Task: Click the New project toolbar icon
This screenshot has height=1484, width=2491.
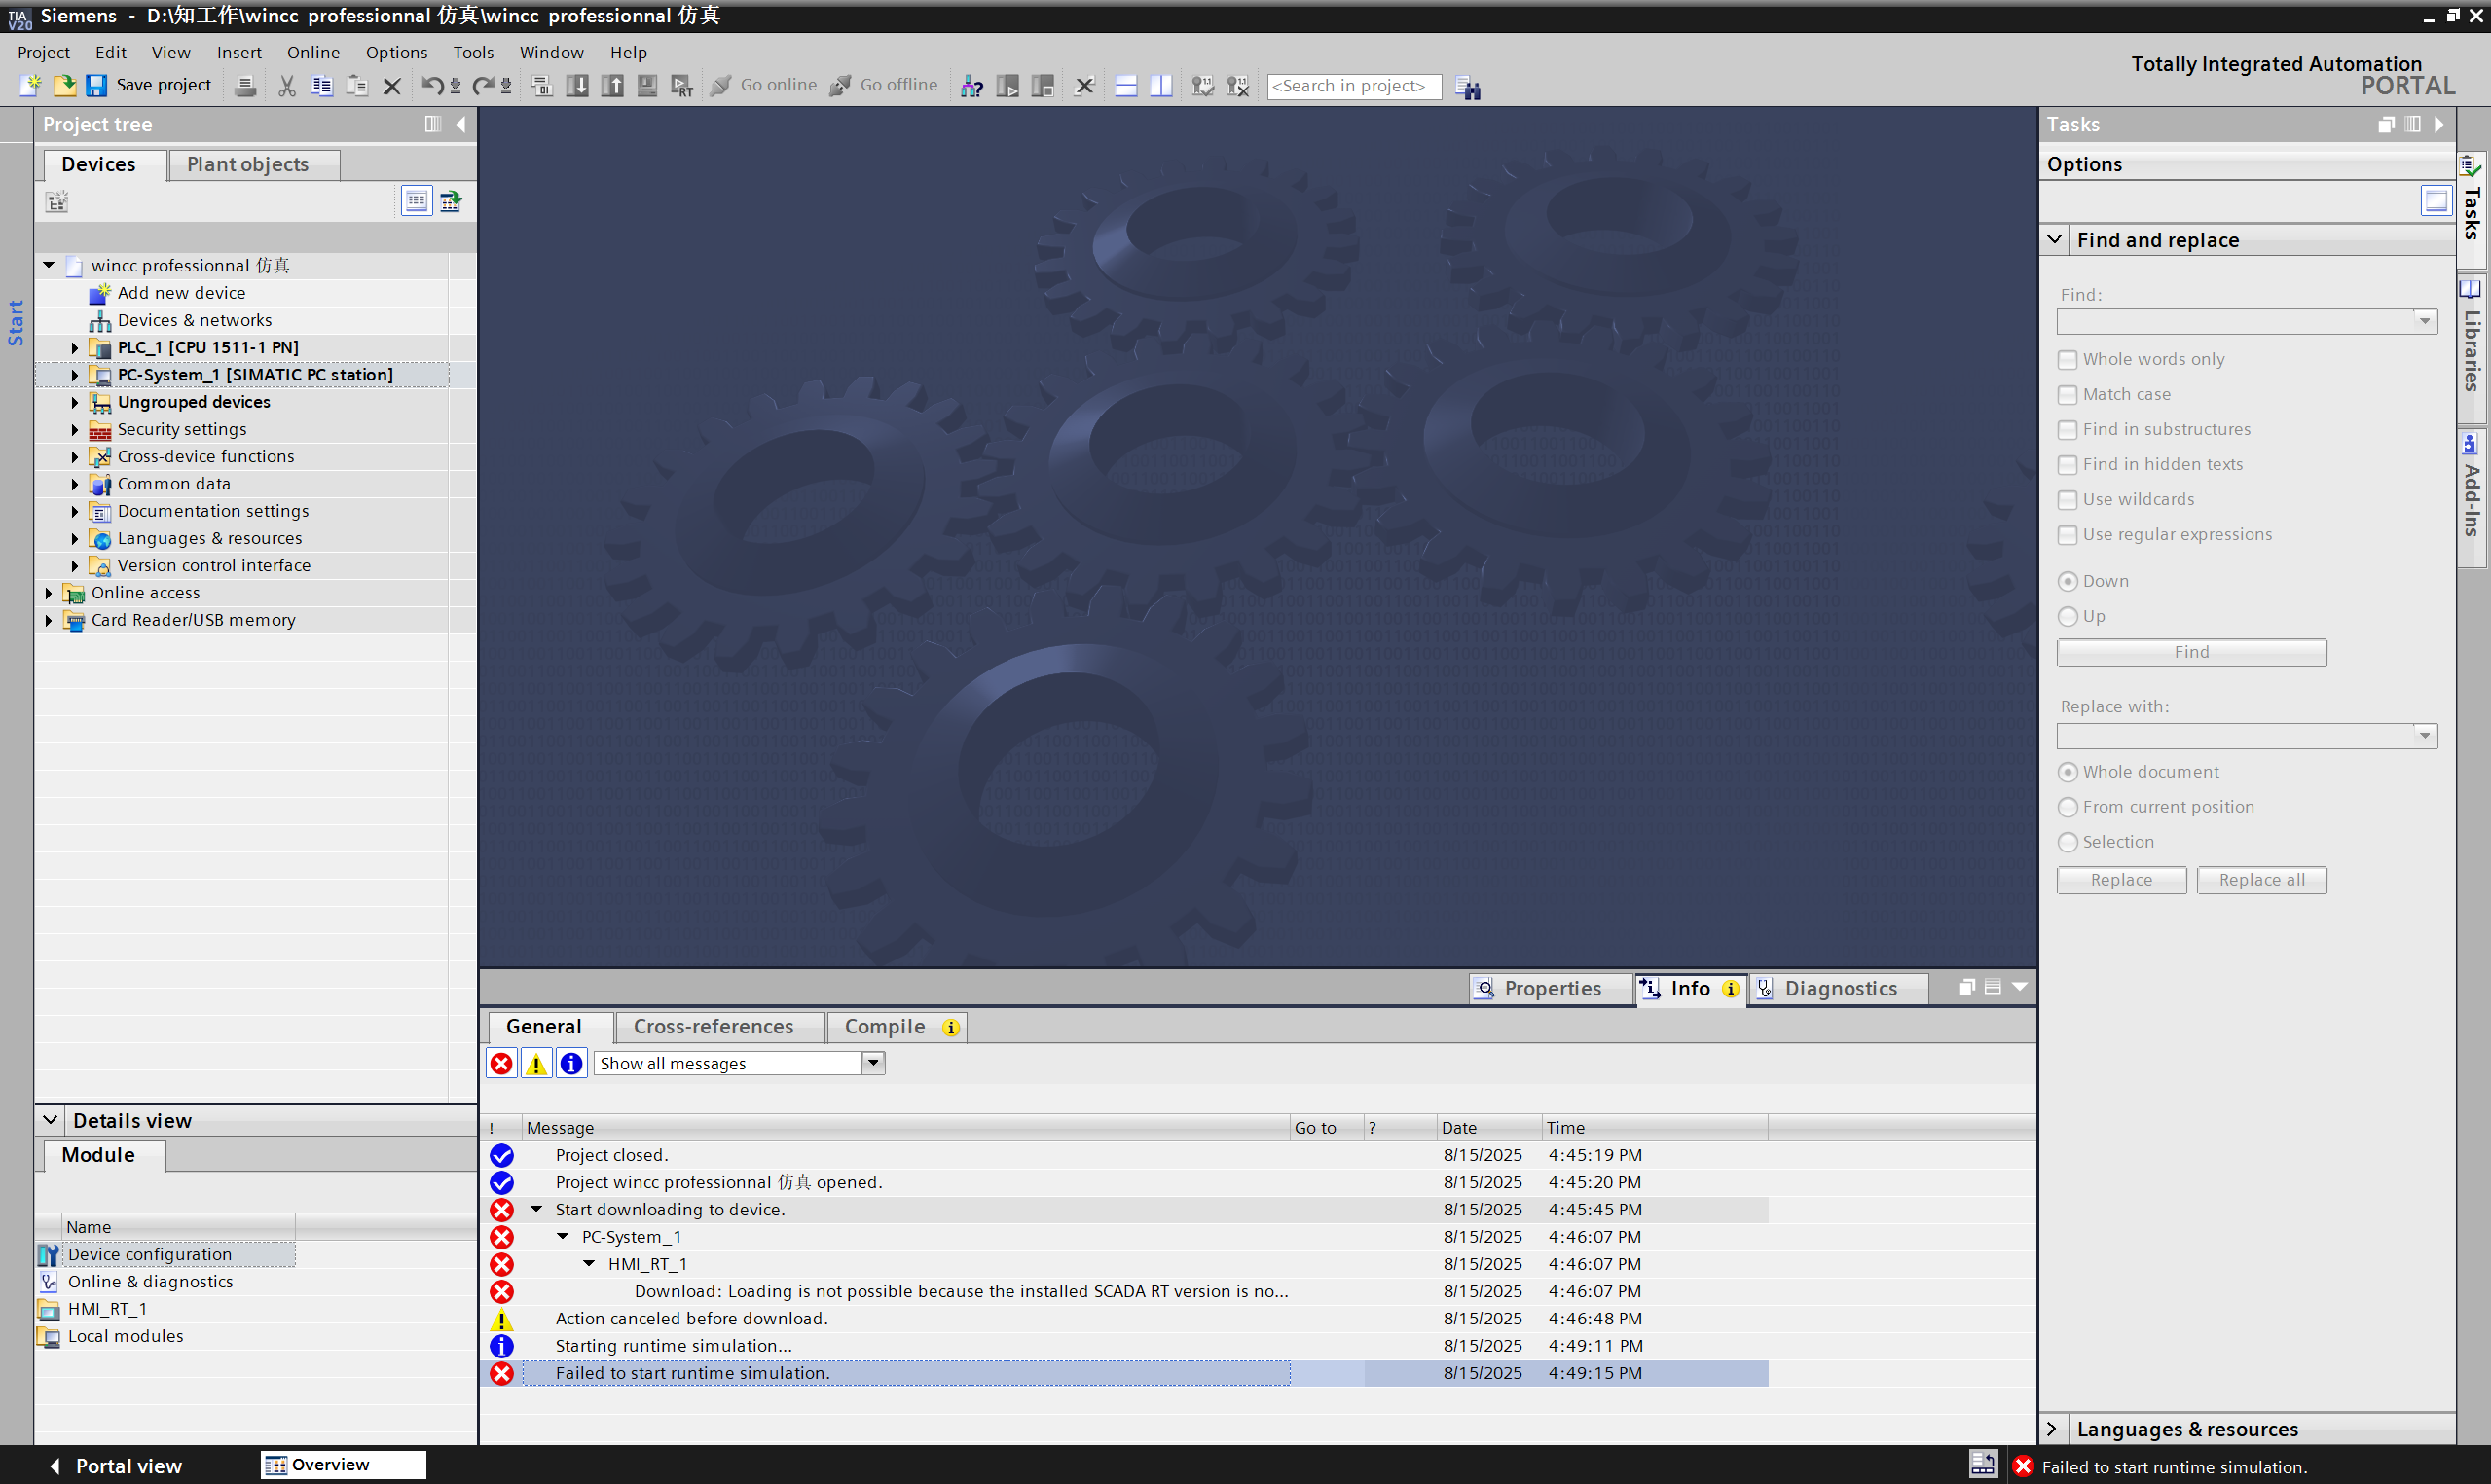Action: click(30, 86)
